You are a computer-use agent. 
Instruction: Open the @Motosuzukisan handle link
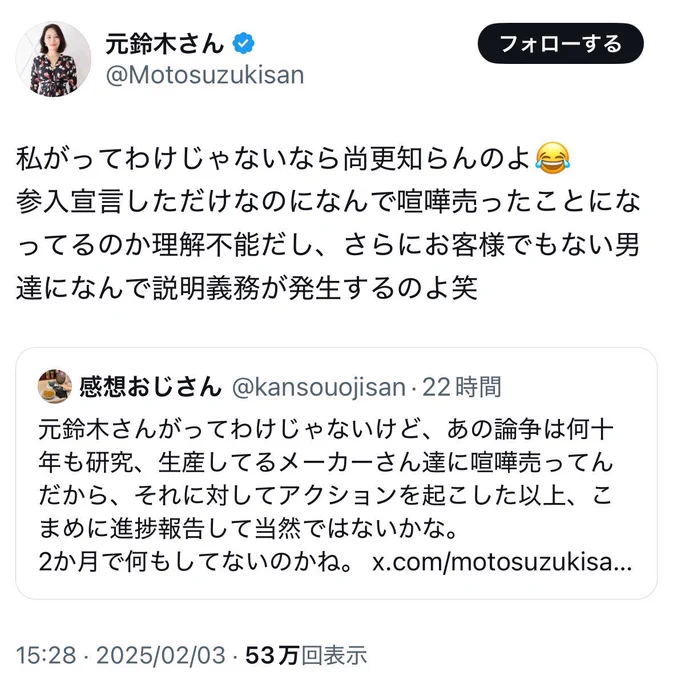205,75
